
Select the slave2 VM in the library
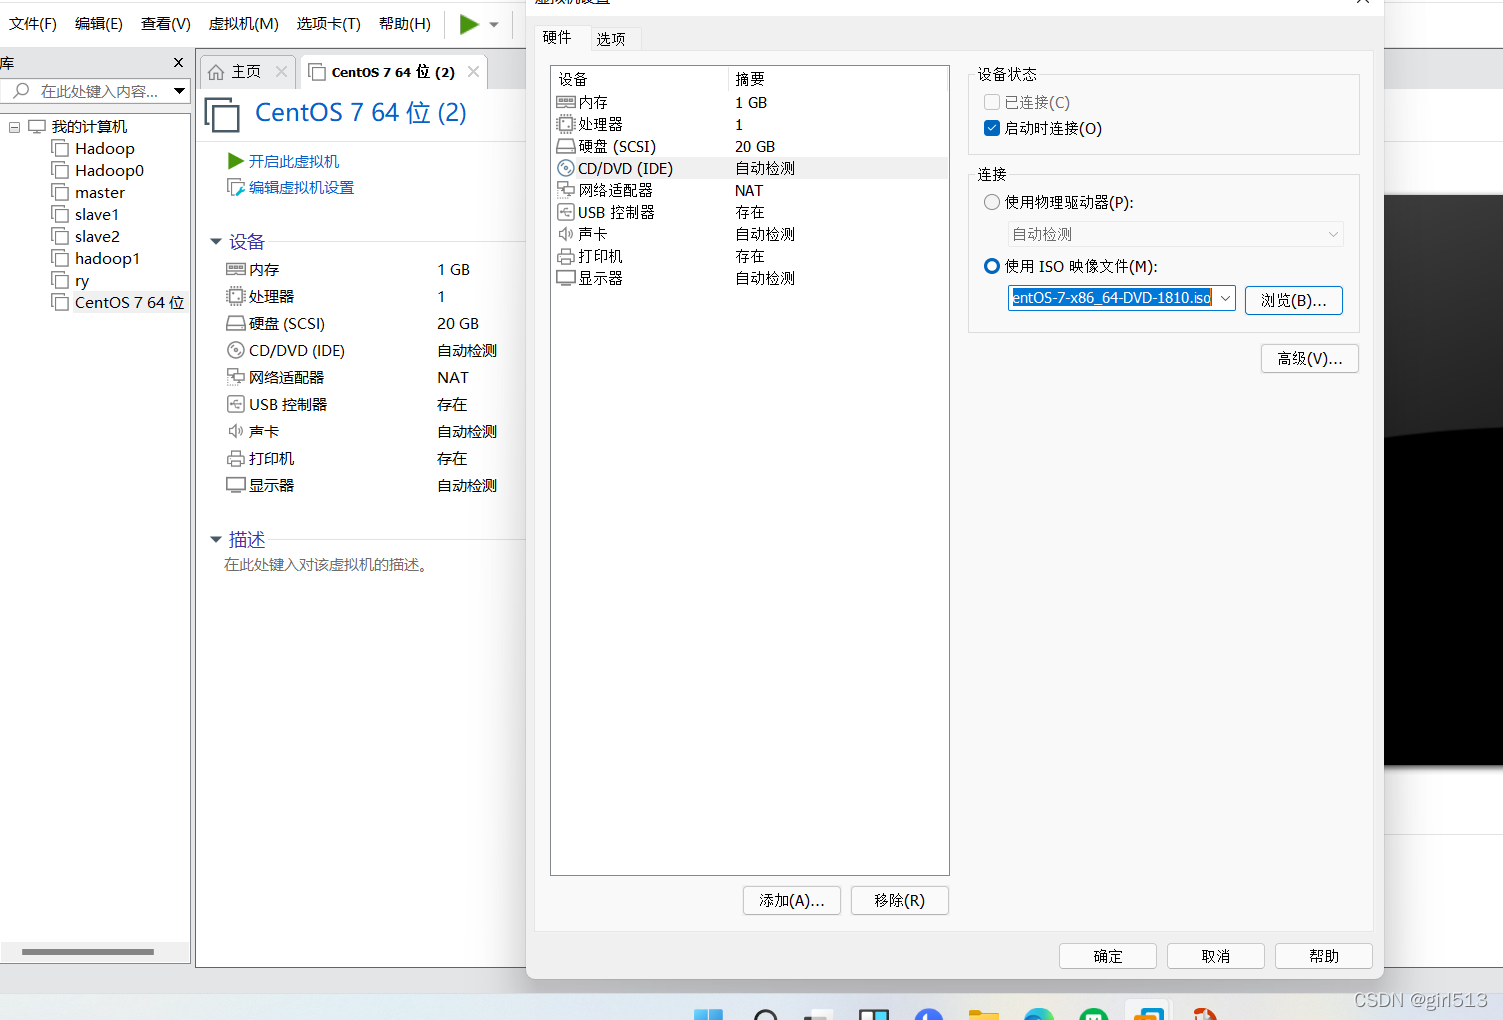97,237
